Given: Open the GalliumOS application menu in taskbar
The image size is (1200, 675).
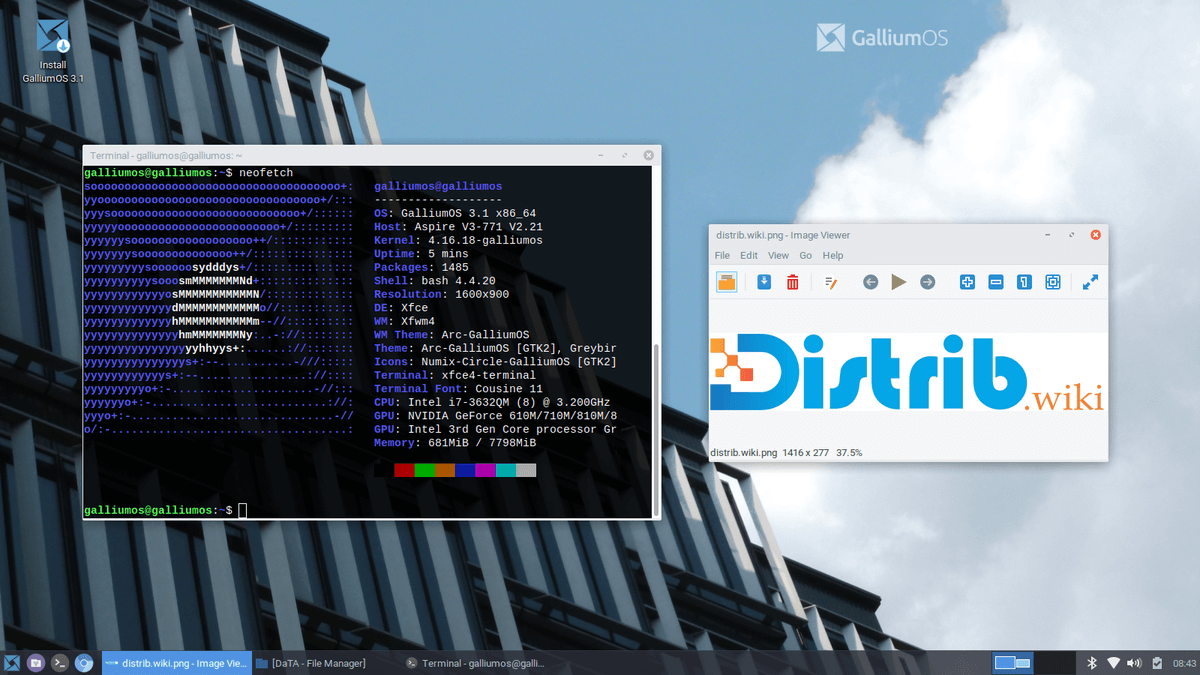Looking at the screenshot, I should coord(12,663).
